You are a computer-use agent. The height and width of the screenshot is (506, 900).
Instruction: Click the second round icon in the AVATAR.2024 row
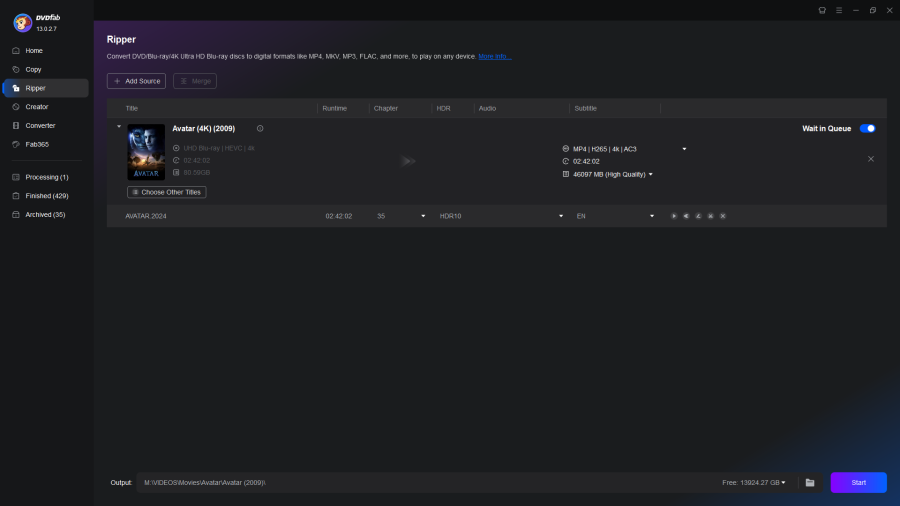[x=686, y=216]
